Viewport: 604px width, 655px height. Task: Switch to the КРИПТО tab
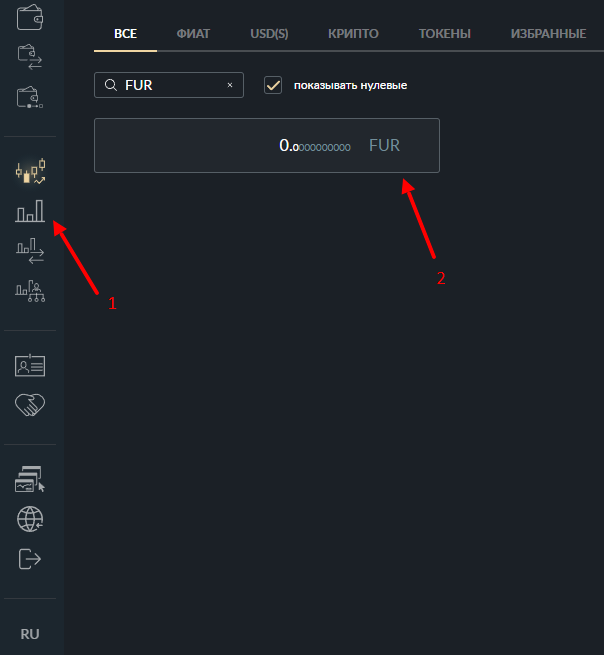pos(353,34)
